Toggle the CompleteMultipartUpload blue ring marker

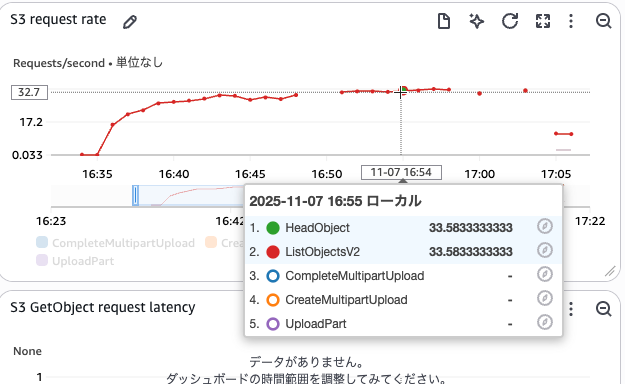pos(273,276)
